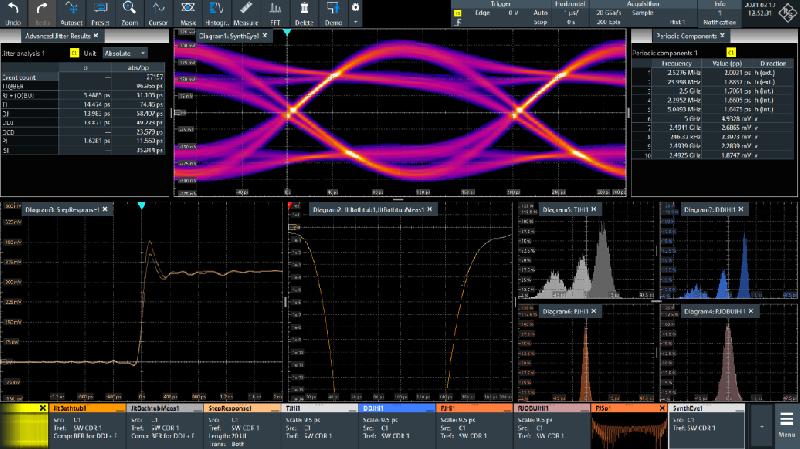
Task: Close the yellow C1 channel box
Action: (x=43, y=408)
